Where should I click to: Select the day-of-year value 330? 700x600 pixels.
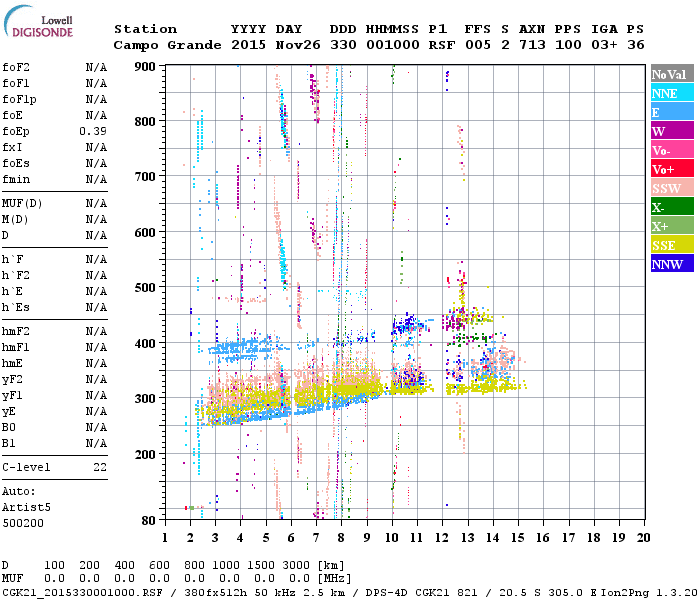(343, 45)
